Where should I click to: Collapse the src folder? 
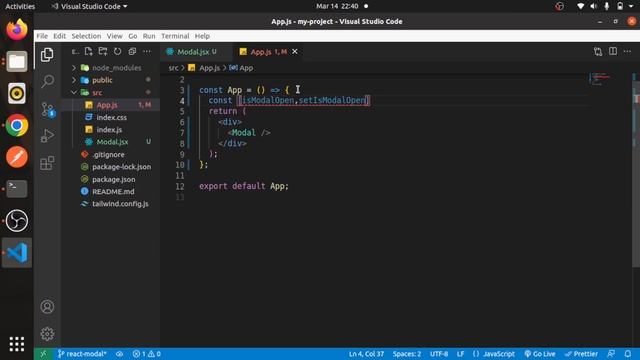(74, 93)
